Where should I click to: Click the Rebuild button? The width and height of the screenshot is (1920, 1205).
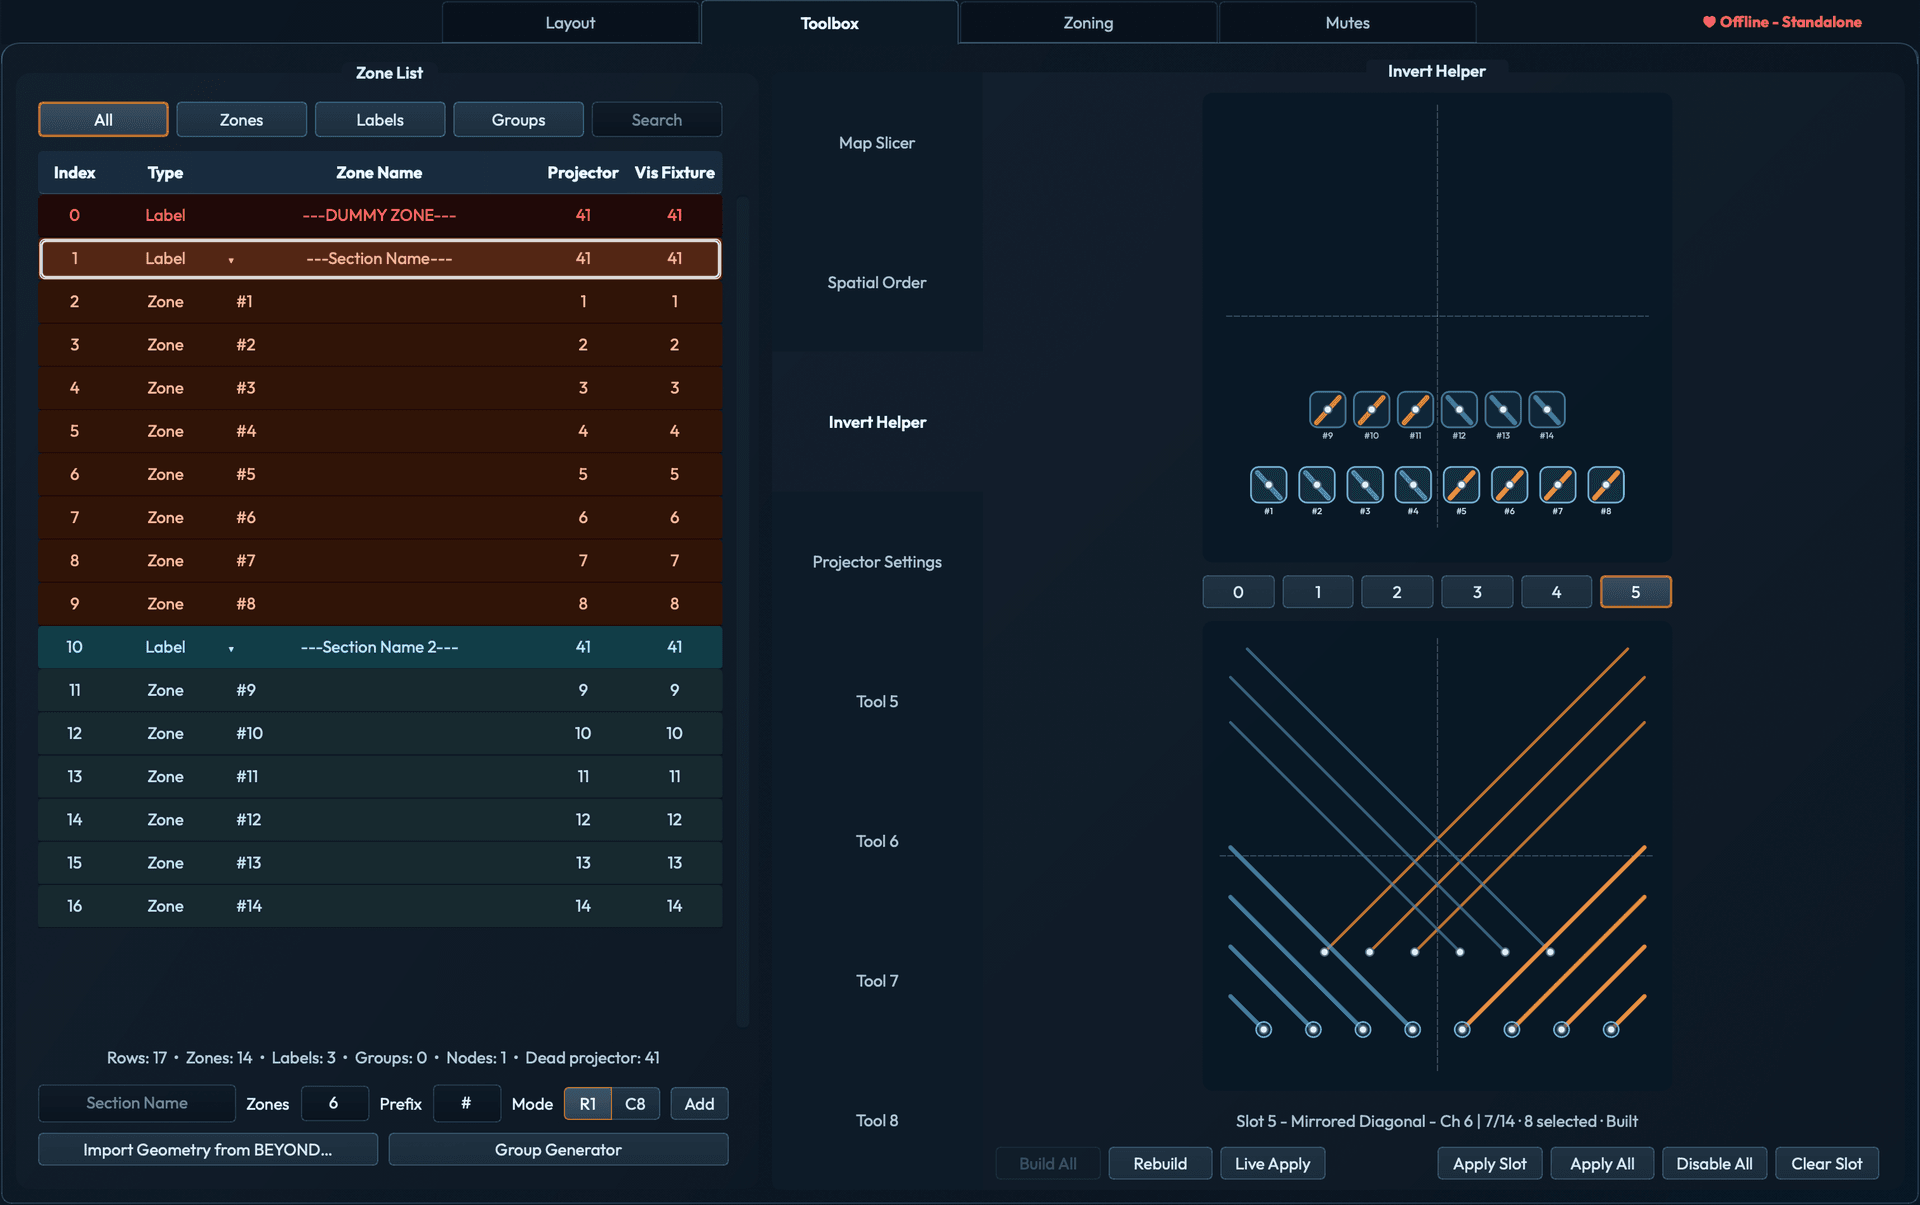1160,1164
